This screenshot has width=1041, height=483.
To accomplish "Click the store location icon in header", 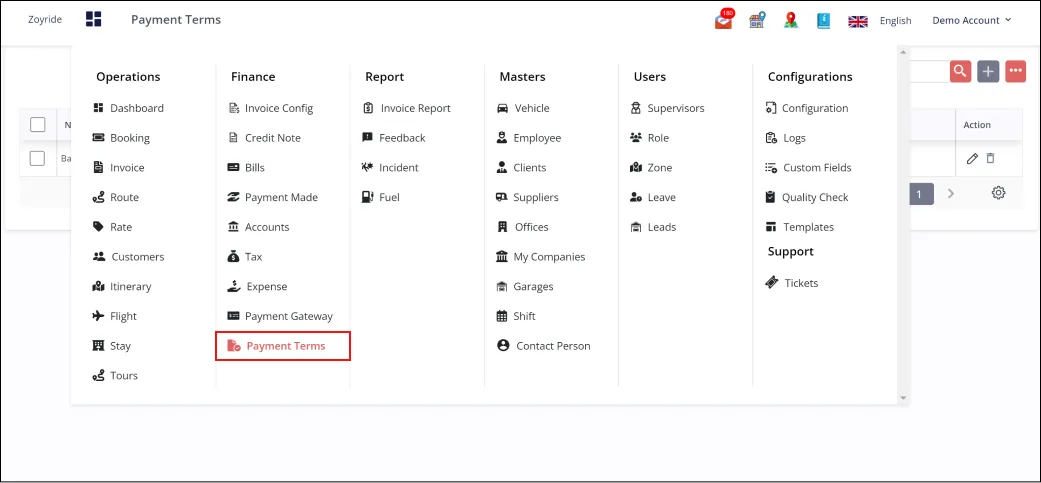I will [757, 21].
